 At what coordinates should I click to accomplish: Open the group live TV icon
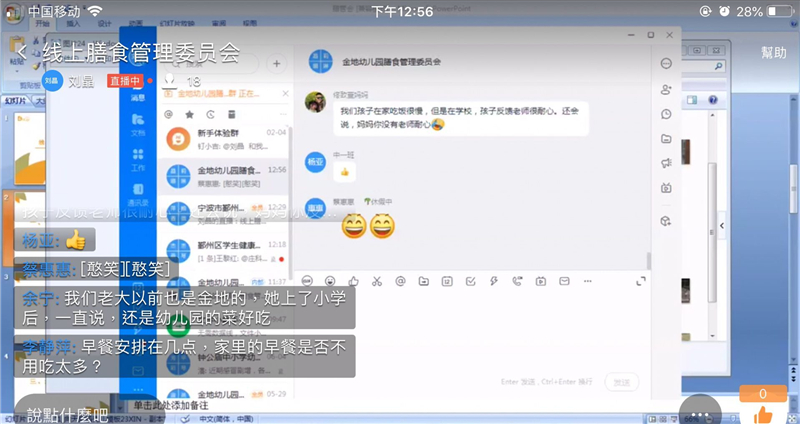666,188
